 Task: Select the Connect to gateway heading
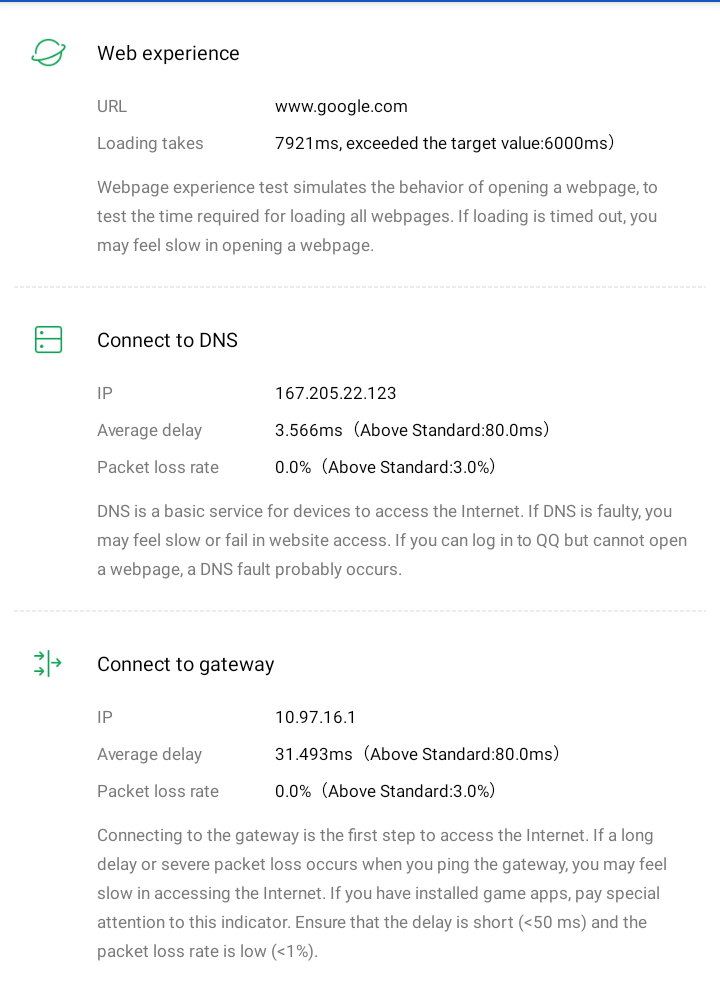click(x=185, y=665)
